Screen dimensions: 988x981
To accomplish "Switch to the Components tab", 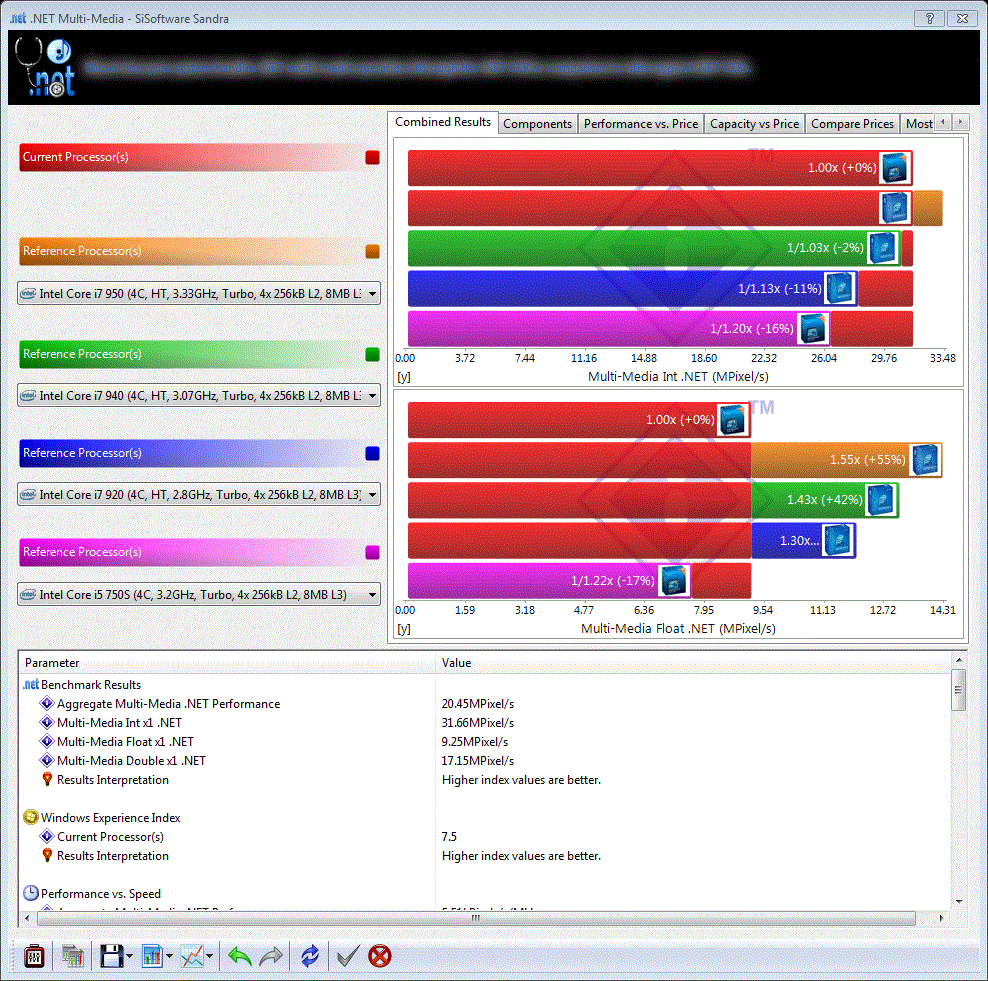I will (x=537, y=124).
